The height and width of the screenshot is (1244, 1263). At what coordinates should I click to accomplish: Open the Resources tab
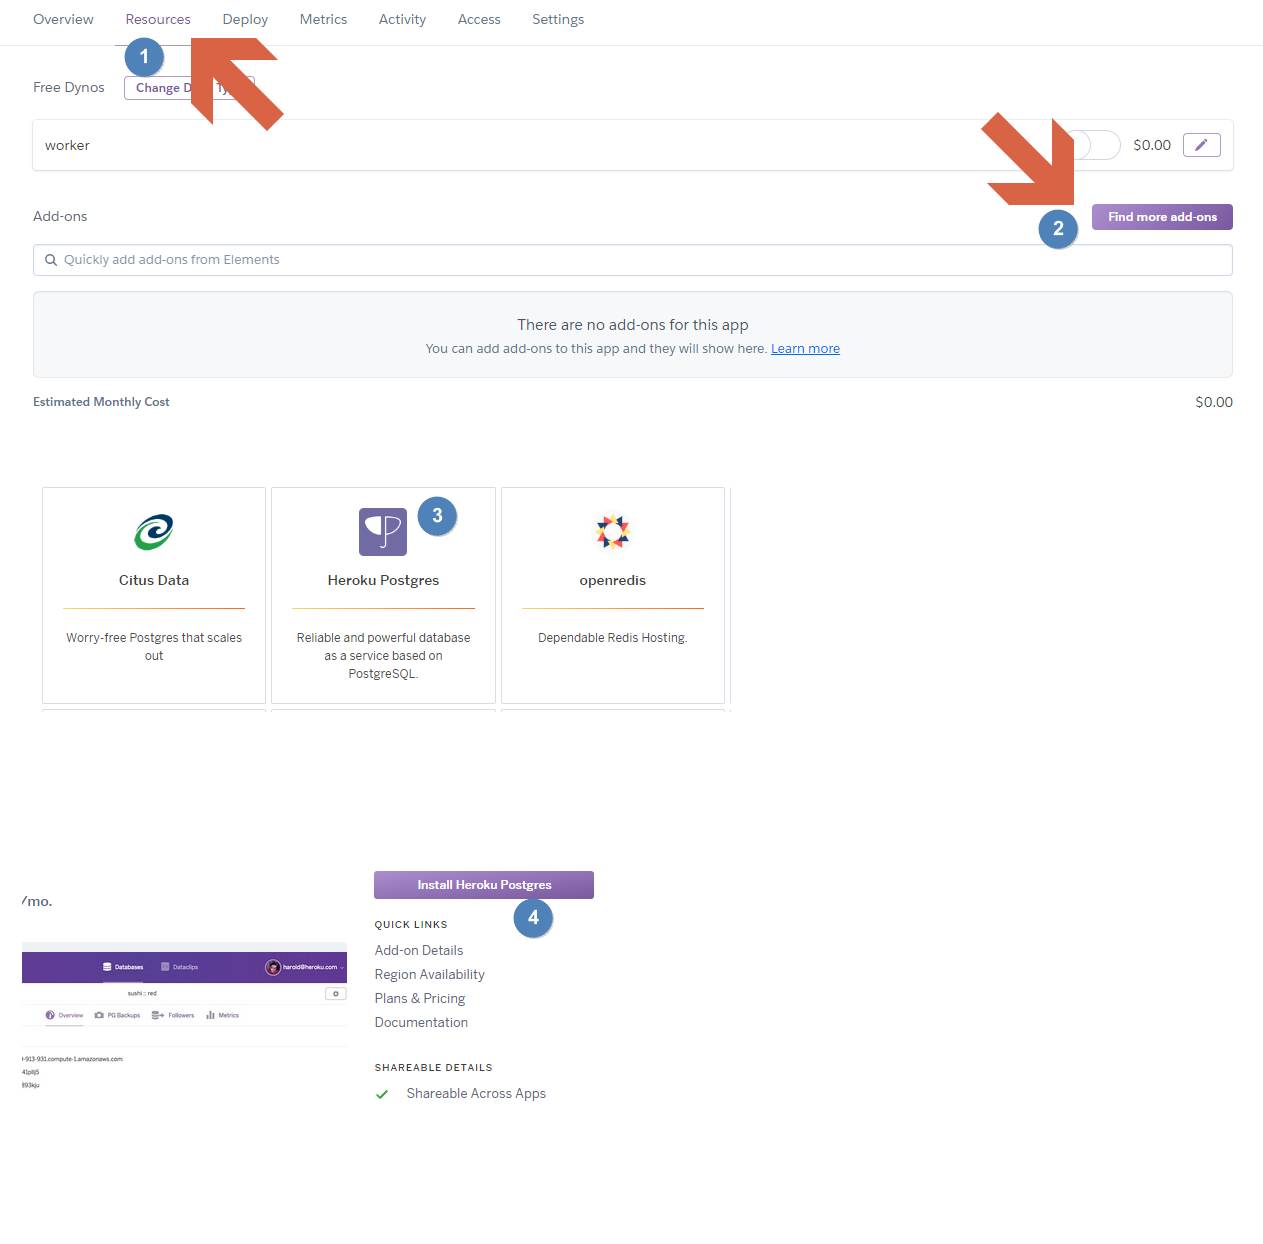pos(157,19)
